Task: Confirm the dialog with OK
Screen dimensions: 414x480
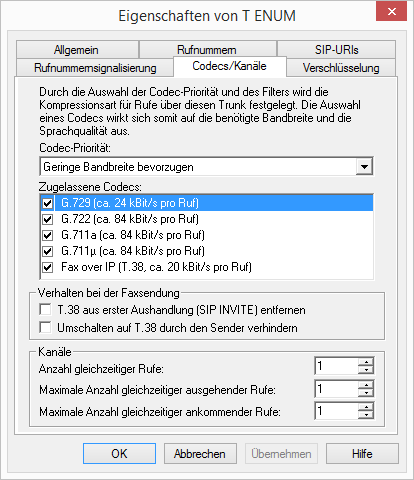Action: (x=119, y=454)
